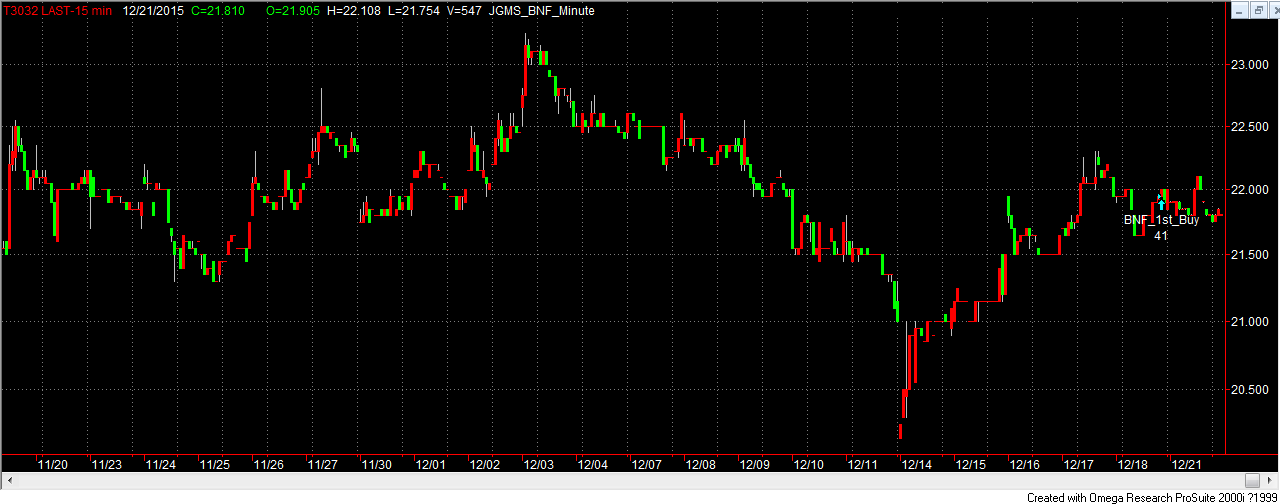This screenshot has width=1280, height=504.
Task: Click the 12/08 date axis label
Action: 701,464
